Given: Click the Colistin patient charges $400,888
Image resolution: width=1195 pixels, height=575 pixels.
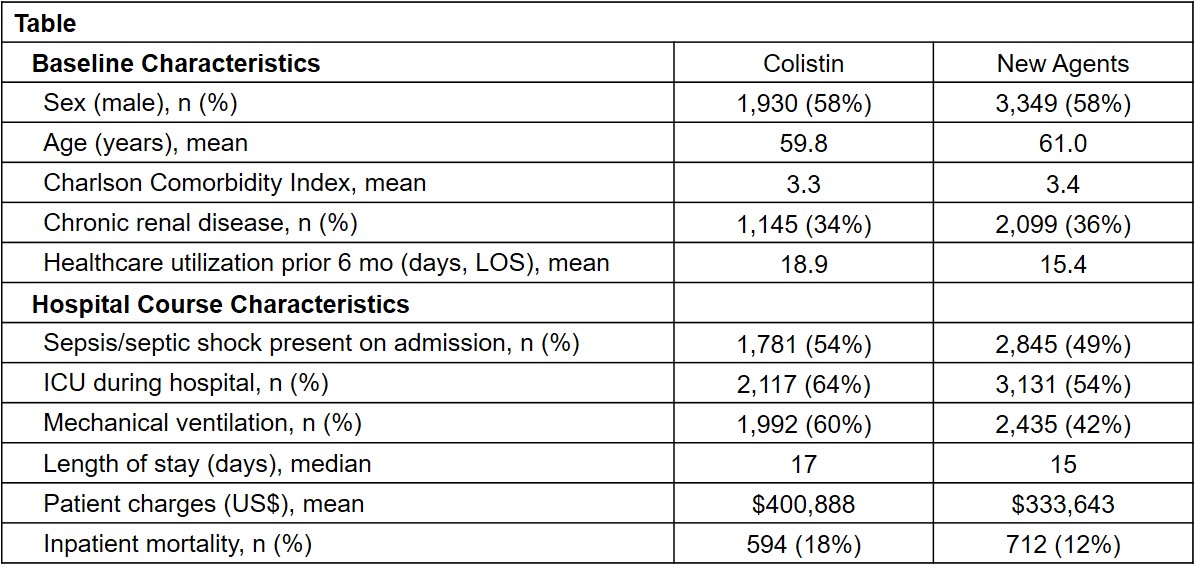Looking at the screenshot, I should [x=803, y=504].
